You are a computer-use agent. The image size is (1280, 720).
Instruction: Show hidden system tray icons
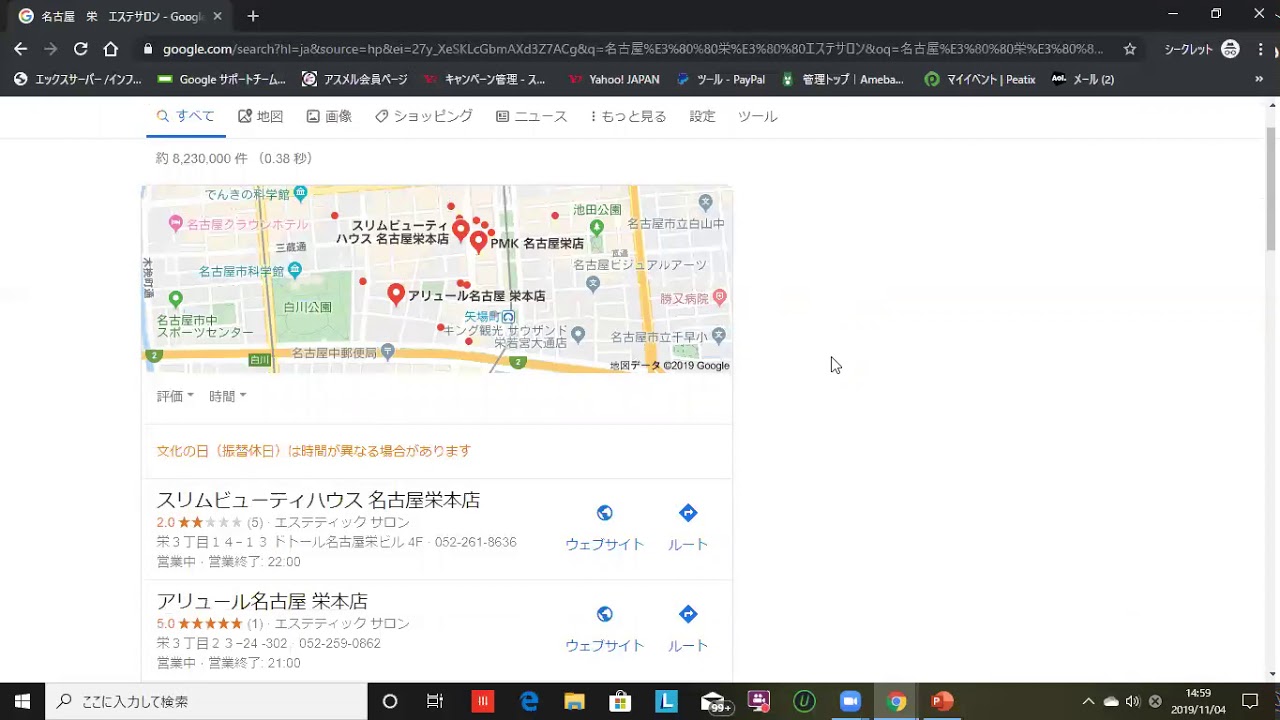coord(1088,701)
